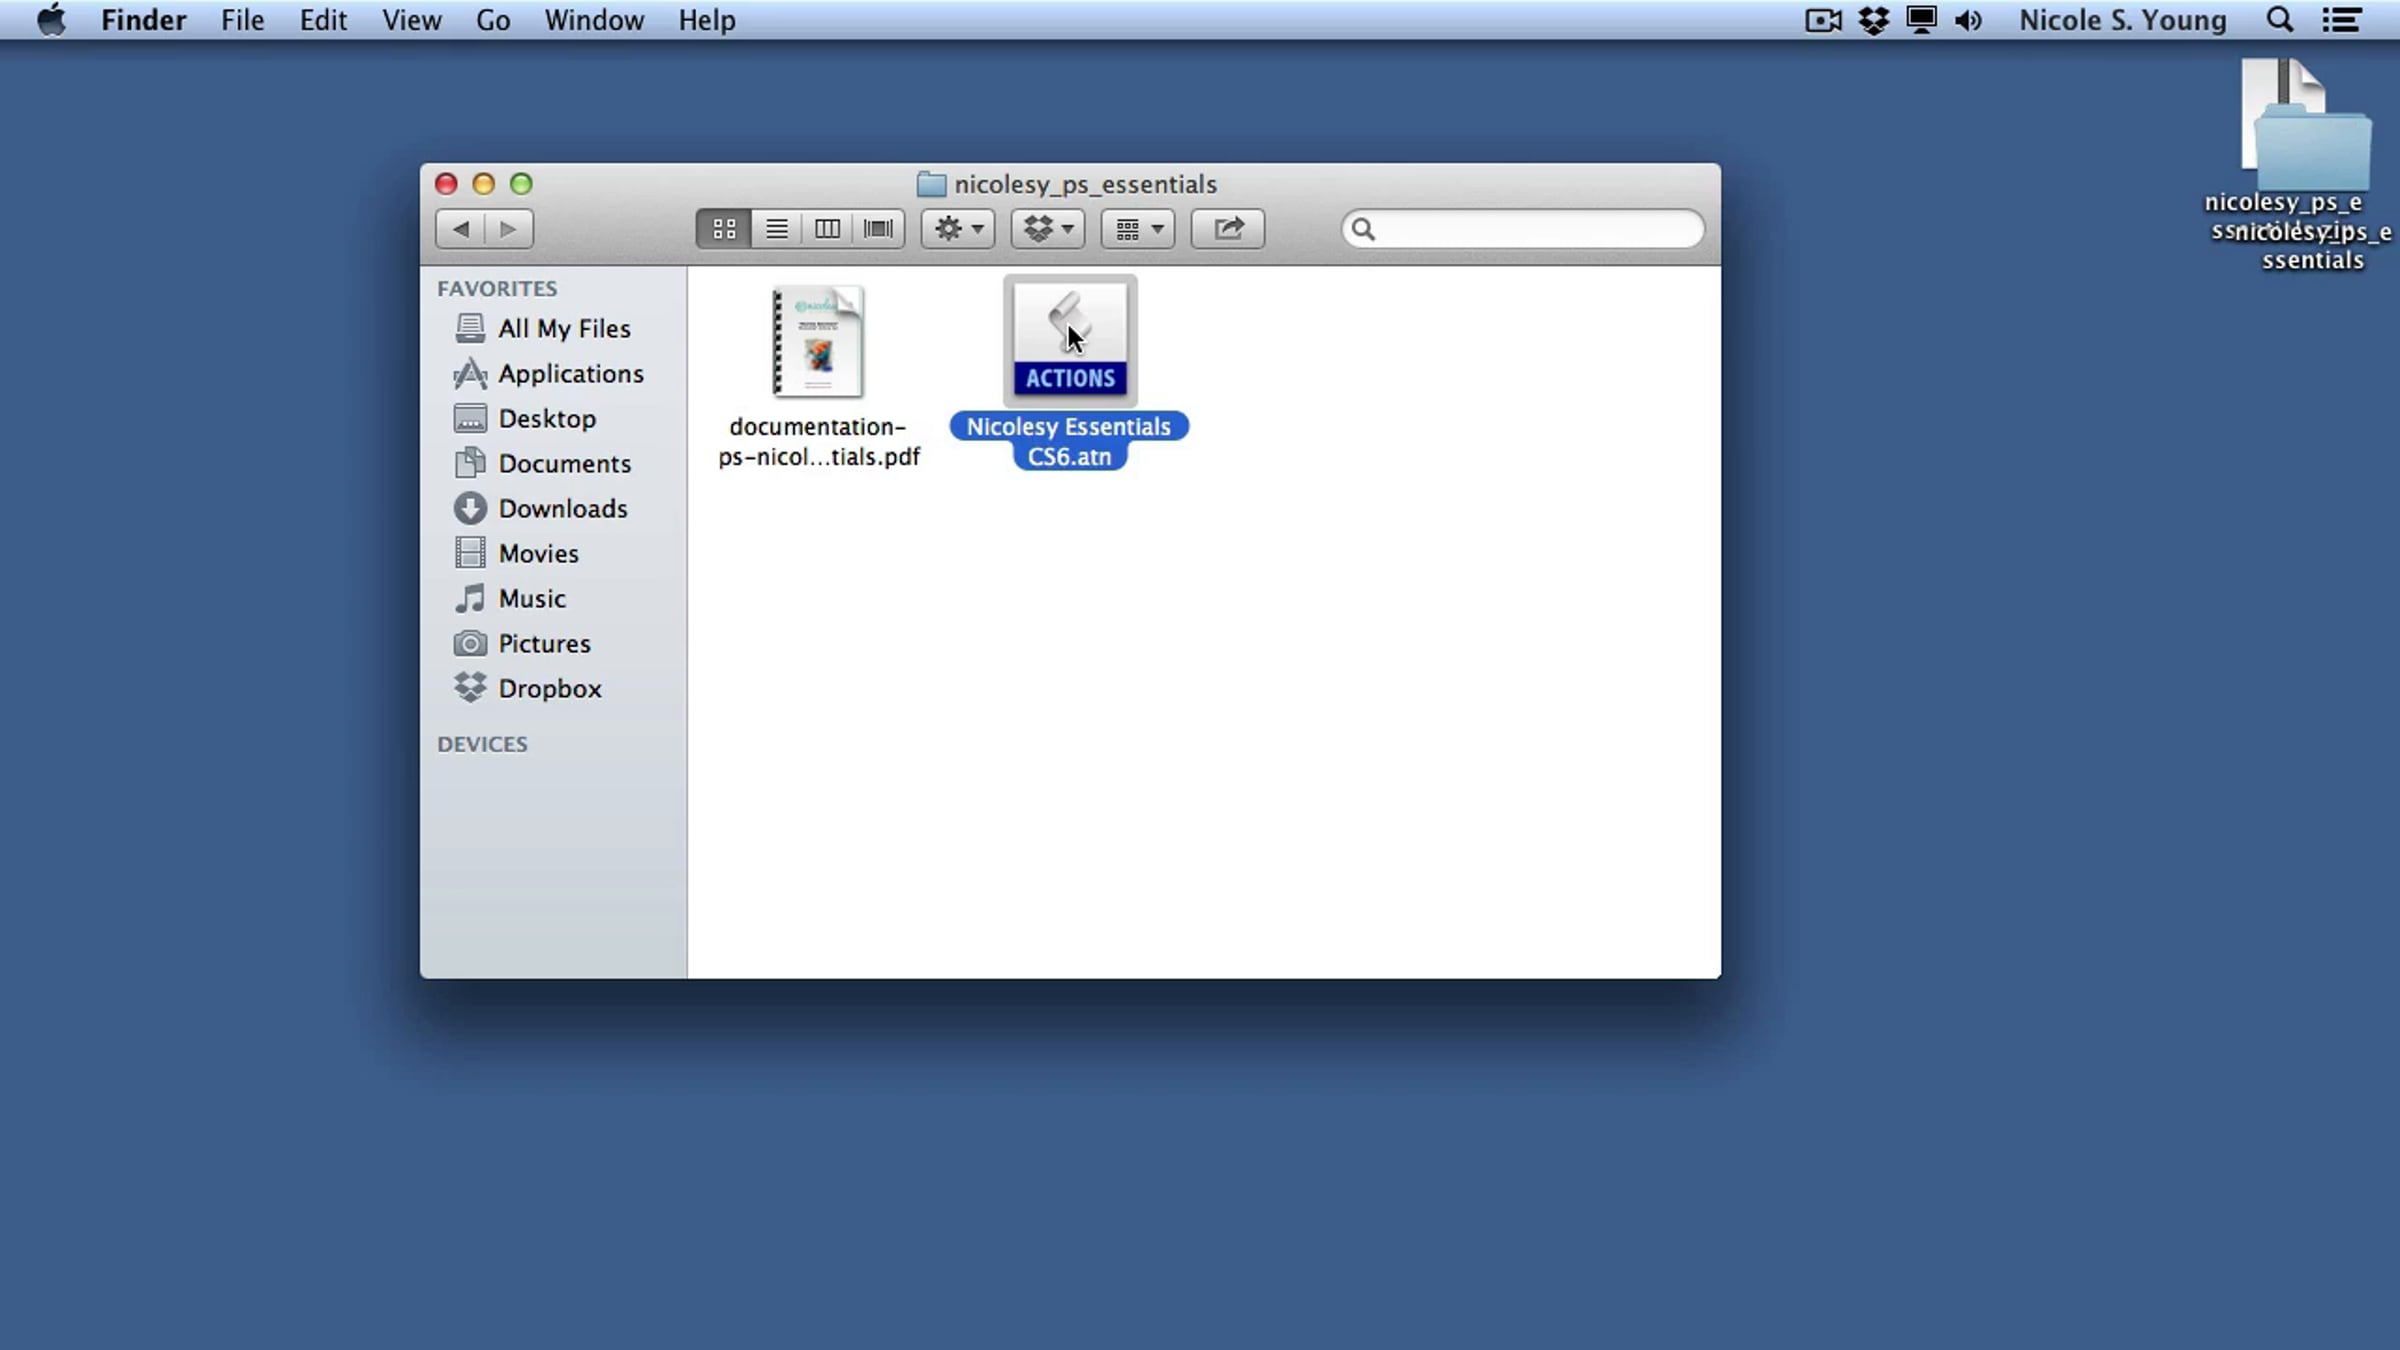Image resolution: width=2400 pixels, height=1350 pixels.
Task: Switch Finder to Cover Flow view
Action: tap(879, 229)
